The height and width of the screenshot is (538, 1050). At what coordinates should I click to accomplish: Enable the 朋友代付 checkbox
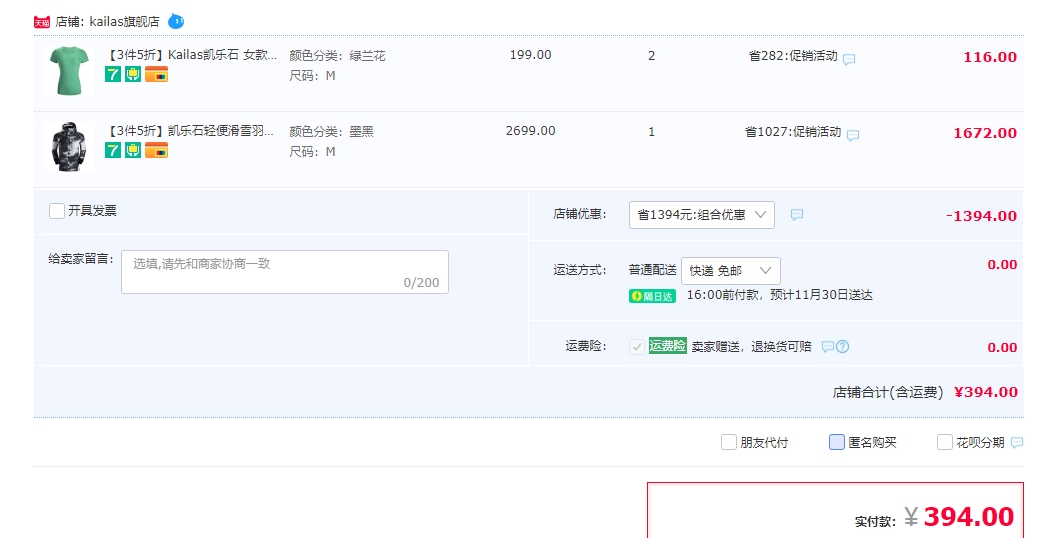click(729, 442)
